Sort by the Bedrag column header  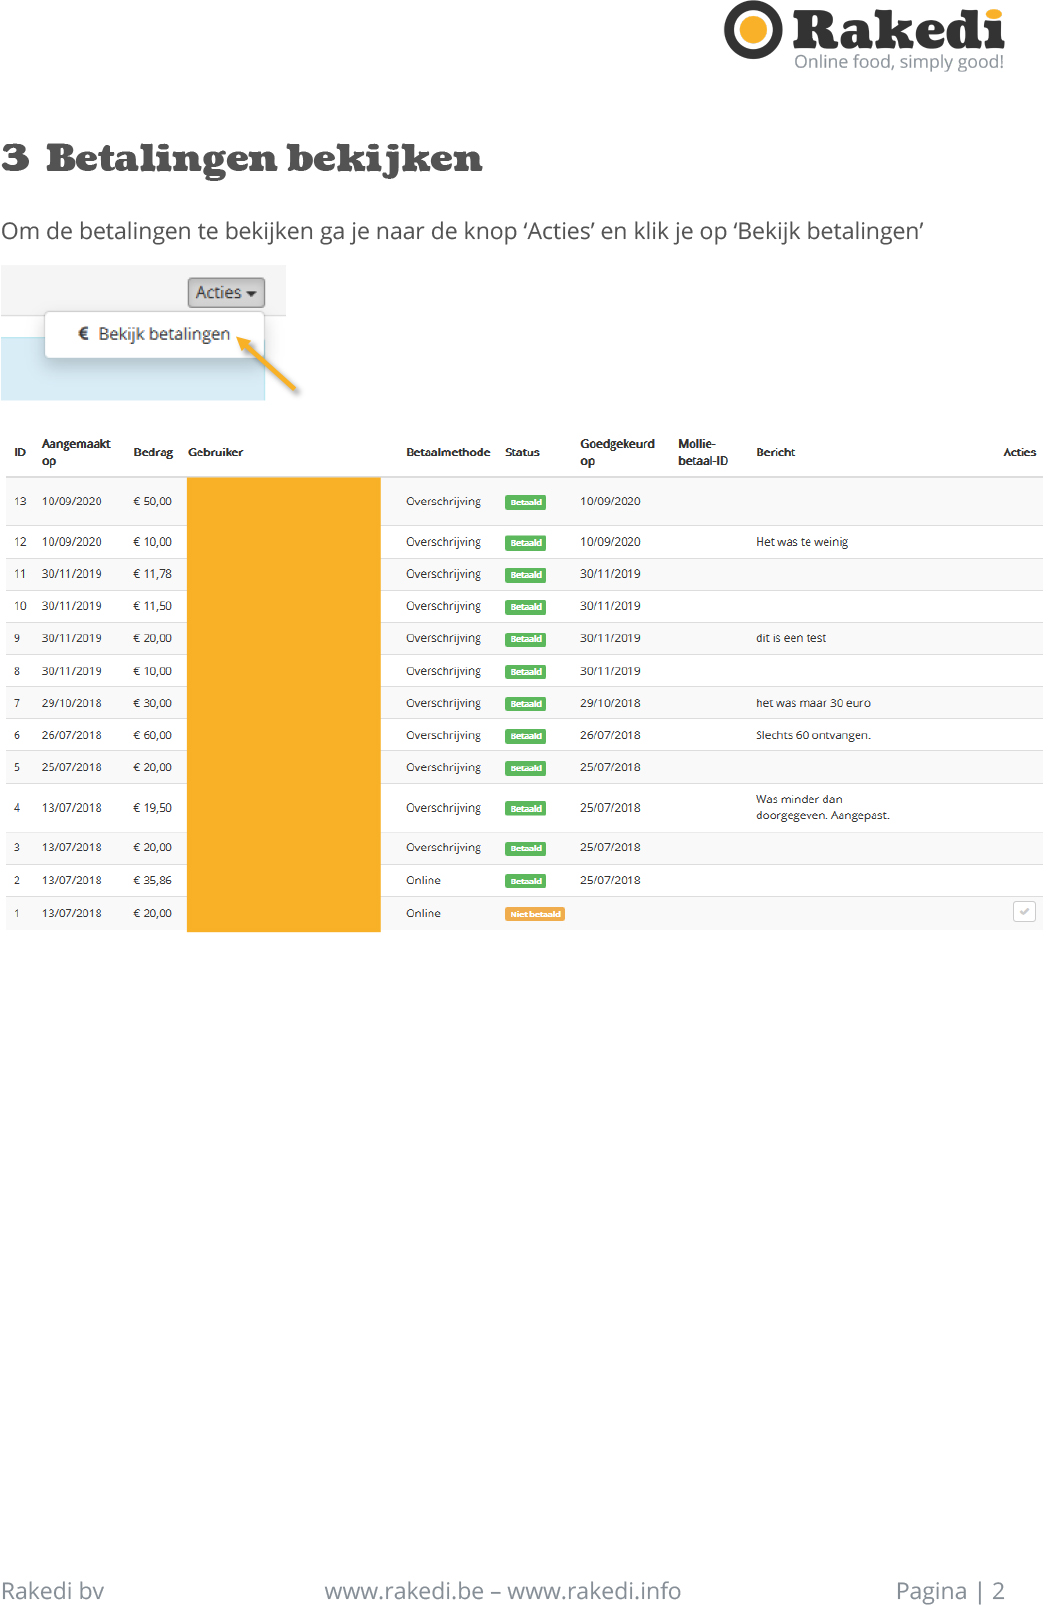(153, 452)
